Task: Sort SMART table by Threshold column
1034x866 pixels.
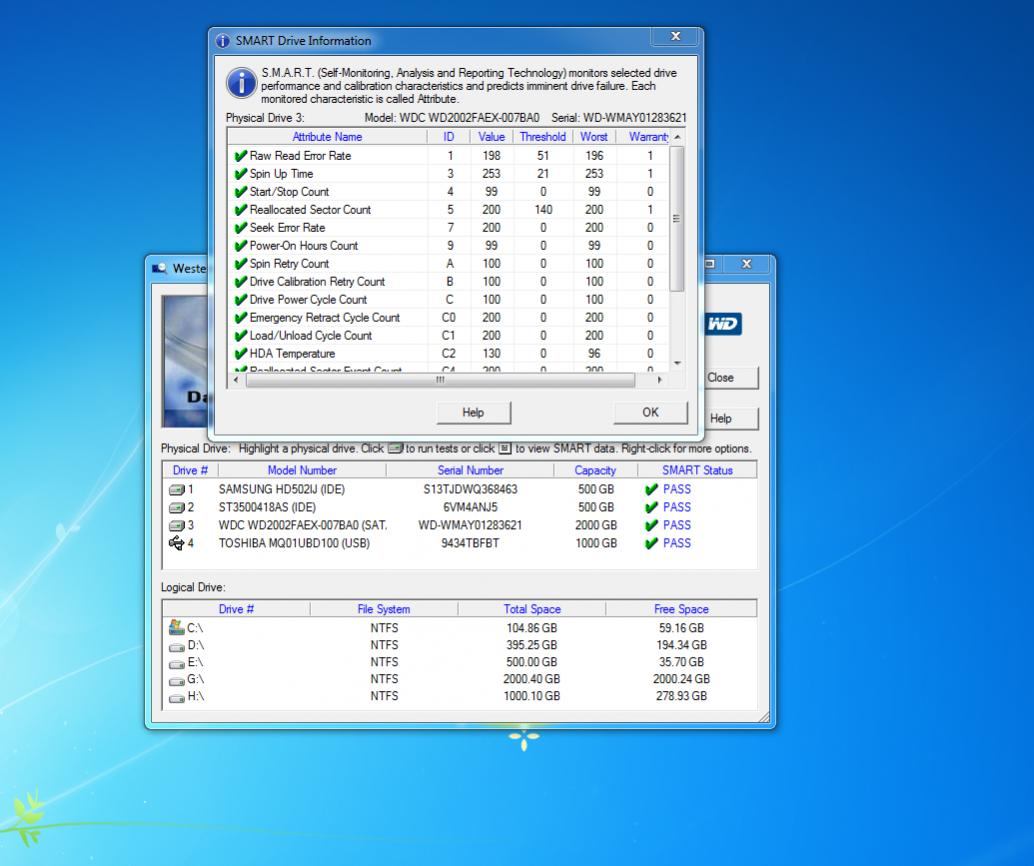Action: pyautogui.click(x=543, y=137)
